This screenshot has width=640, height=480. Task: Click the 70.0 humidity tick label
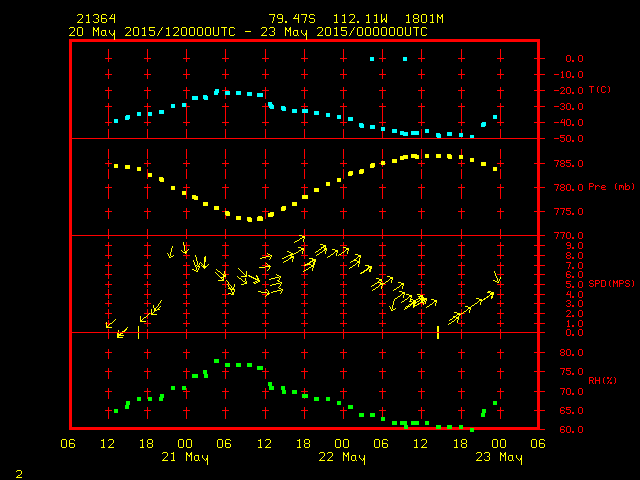click(571, 391)
